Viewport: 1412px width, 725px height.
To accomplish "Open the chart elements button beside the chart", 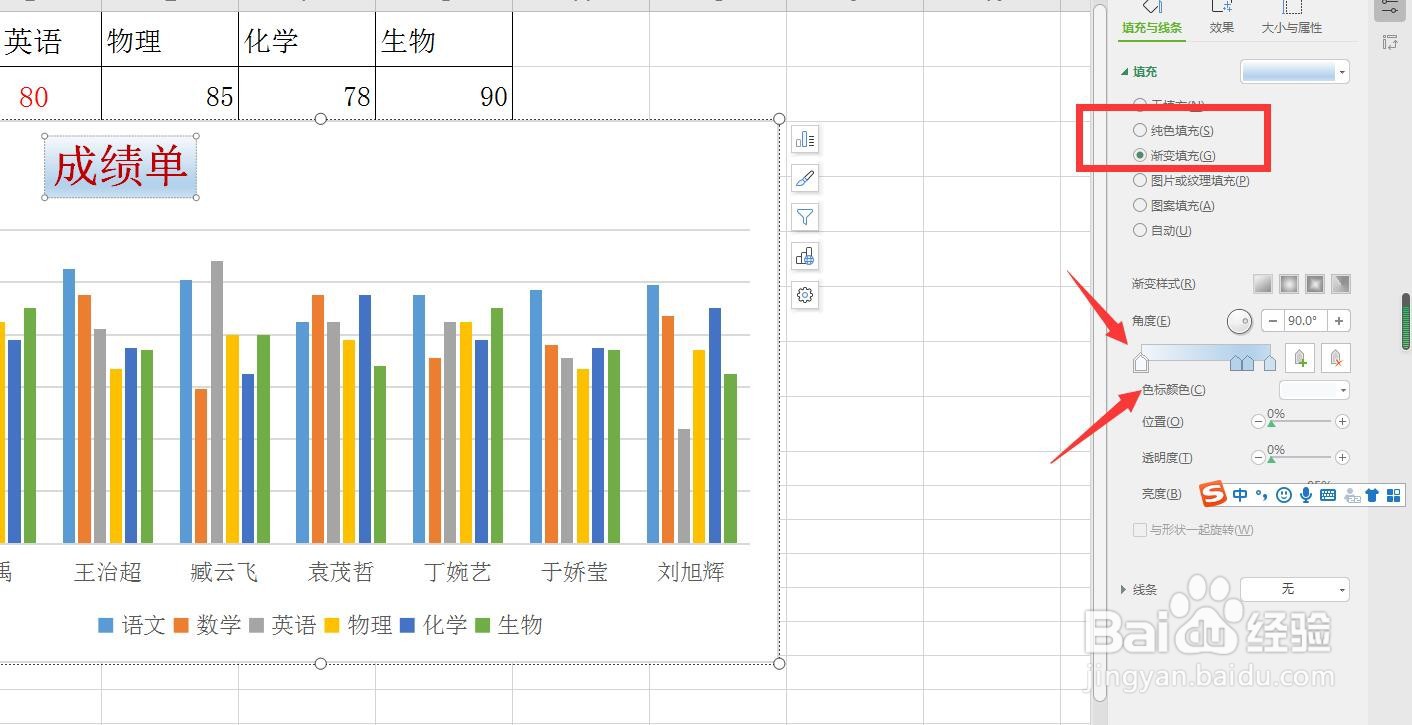I will (805, 140).
